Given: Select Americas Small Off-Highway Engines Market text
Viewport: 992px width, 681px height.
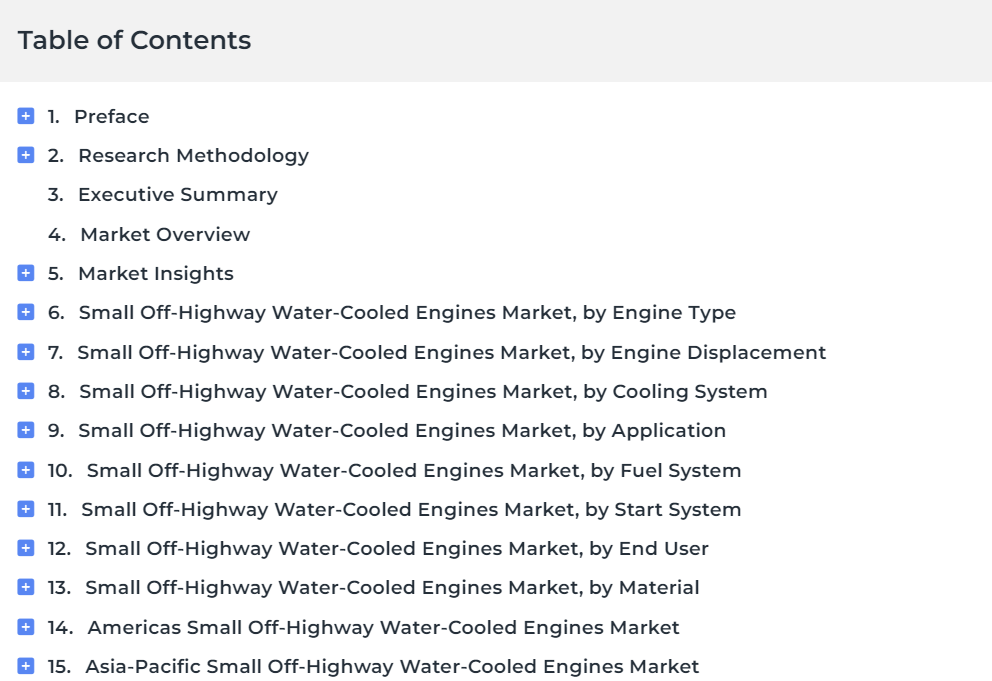Looking at the screenshot, I should click(x=383, y=628).
